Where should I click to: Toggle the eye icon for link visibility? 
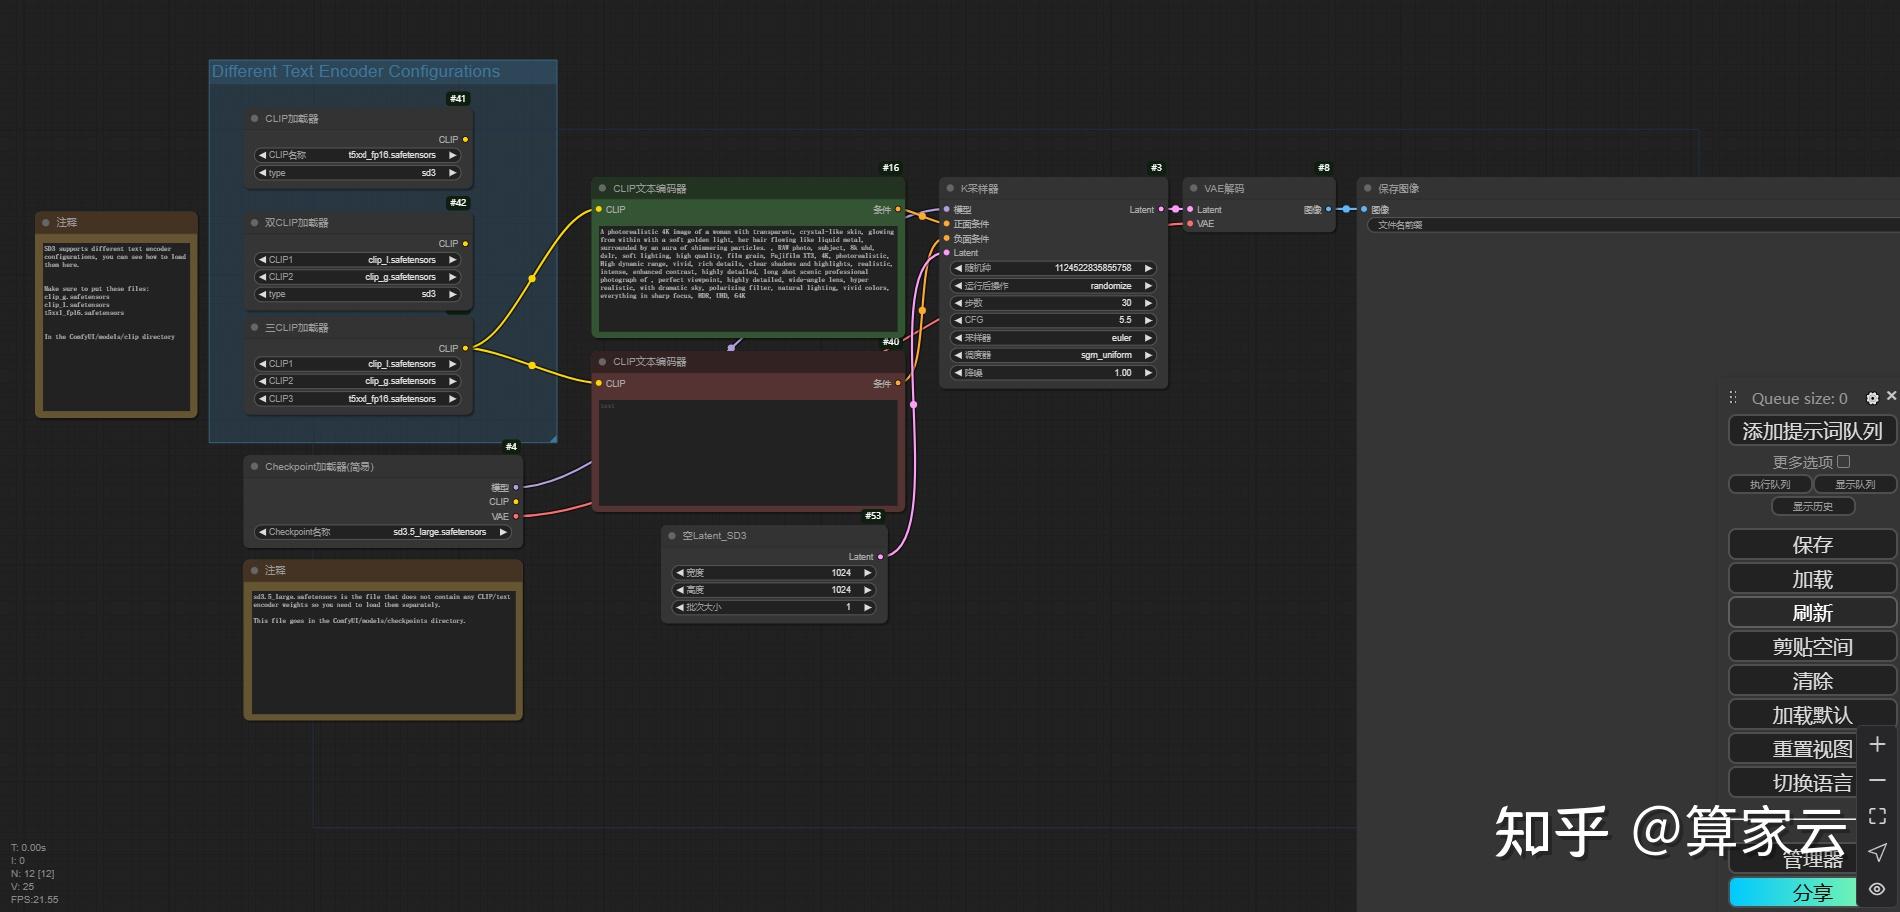[x=1877, y=889]
